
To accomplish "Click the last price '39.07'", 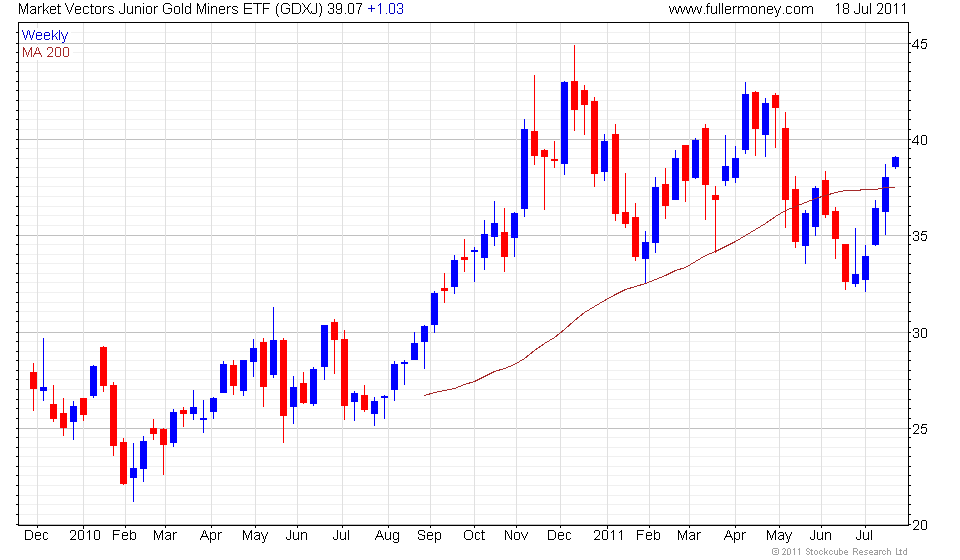I will pyautogui.click(x=345, y=9).
